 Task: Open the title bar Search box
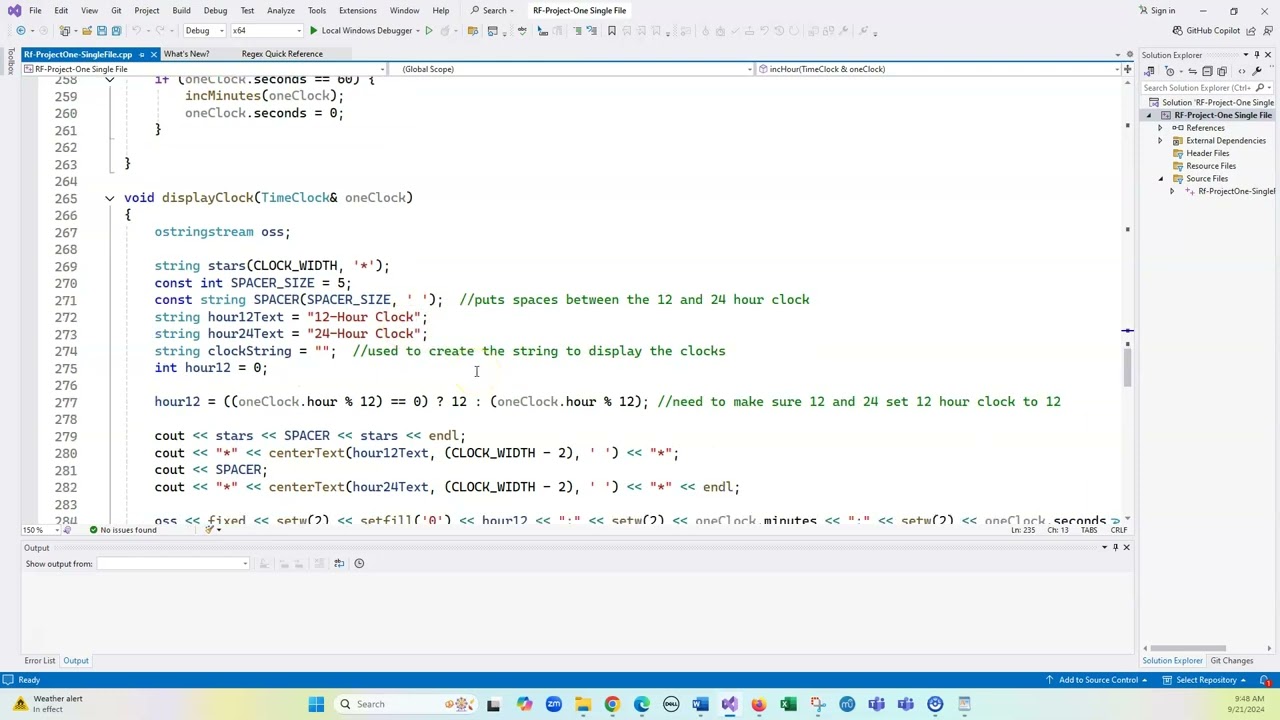pyautogui.click(x=494, y=11)
